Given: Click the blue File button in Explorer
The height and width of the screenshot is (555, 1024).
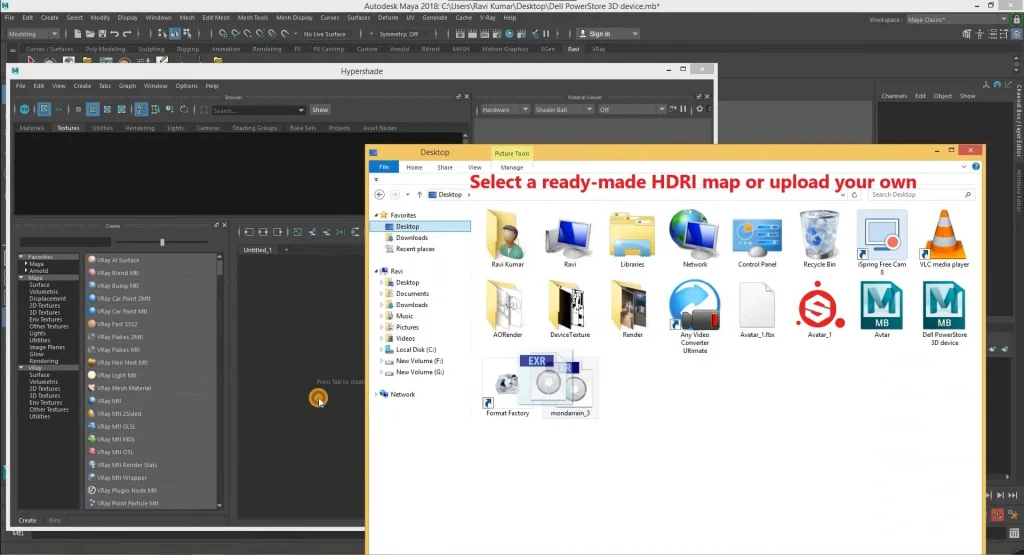Looking at the screenshot, I should coord(384,167).
